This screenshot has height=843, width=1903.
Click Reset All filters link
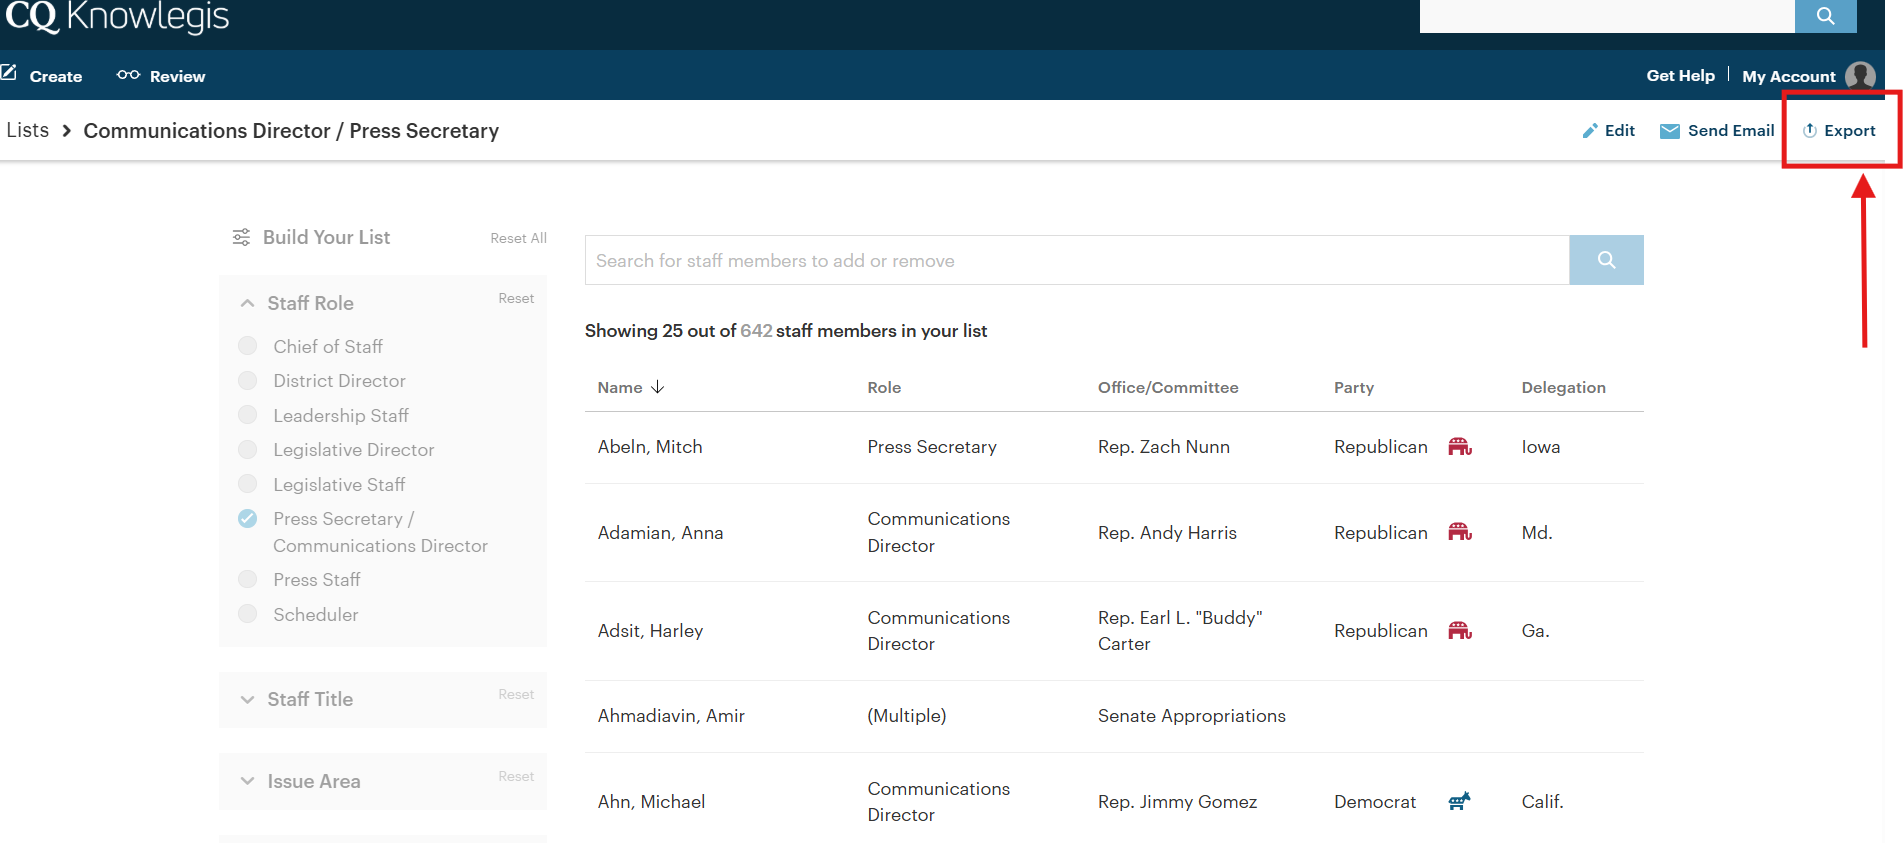tap(518, 238)
